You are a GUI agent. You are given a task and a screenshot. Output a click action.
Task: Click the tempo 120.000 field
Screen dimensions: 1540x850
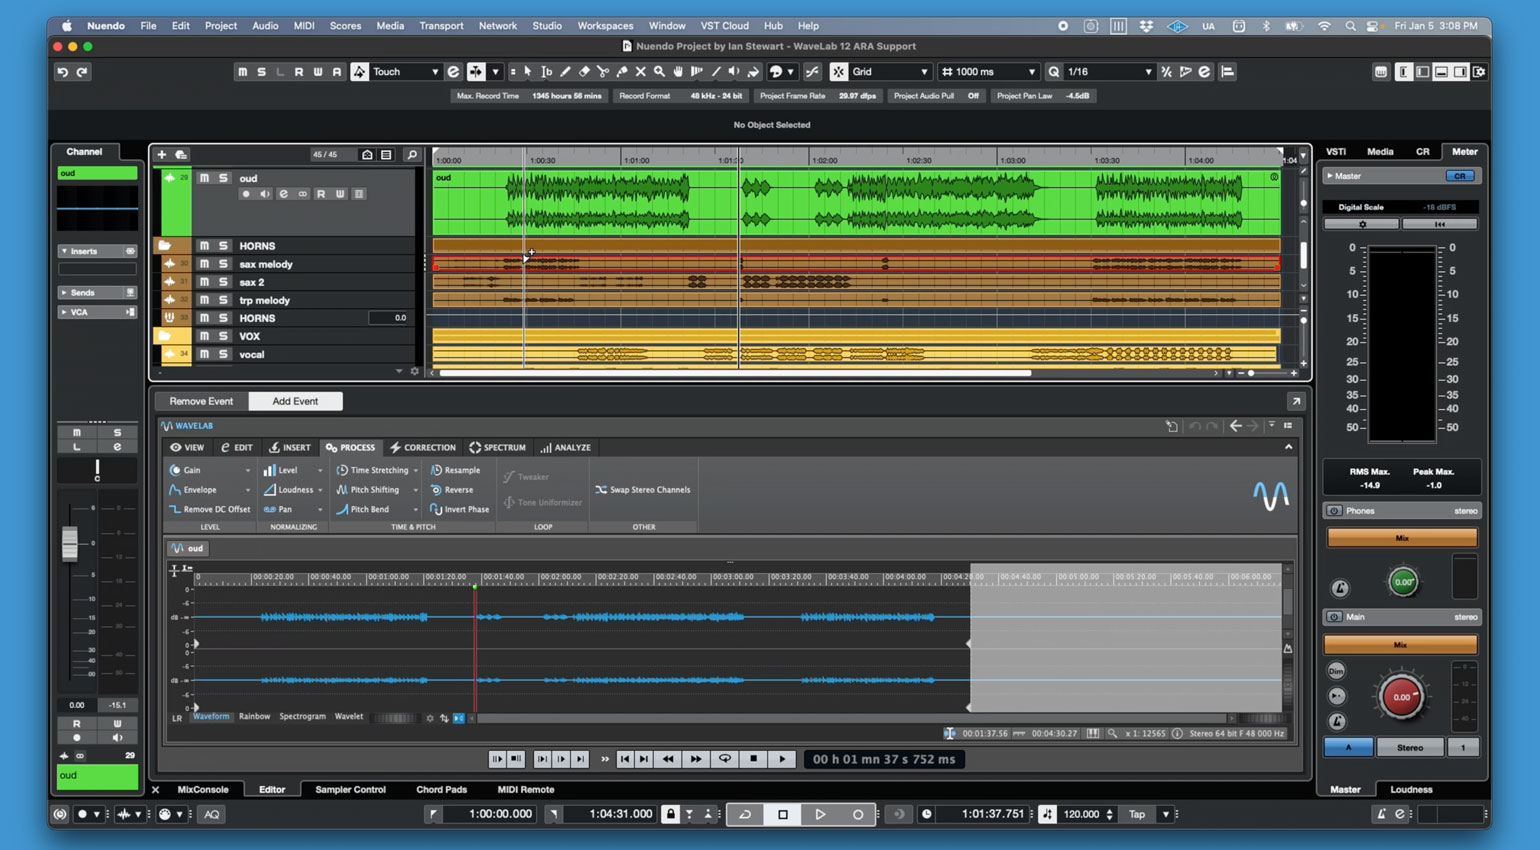pos(1081,814)
